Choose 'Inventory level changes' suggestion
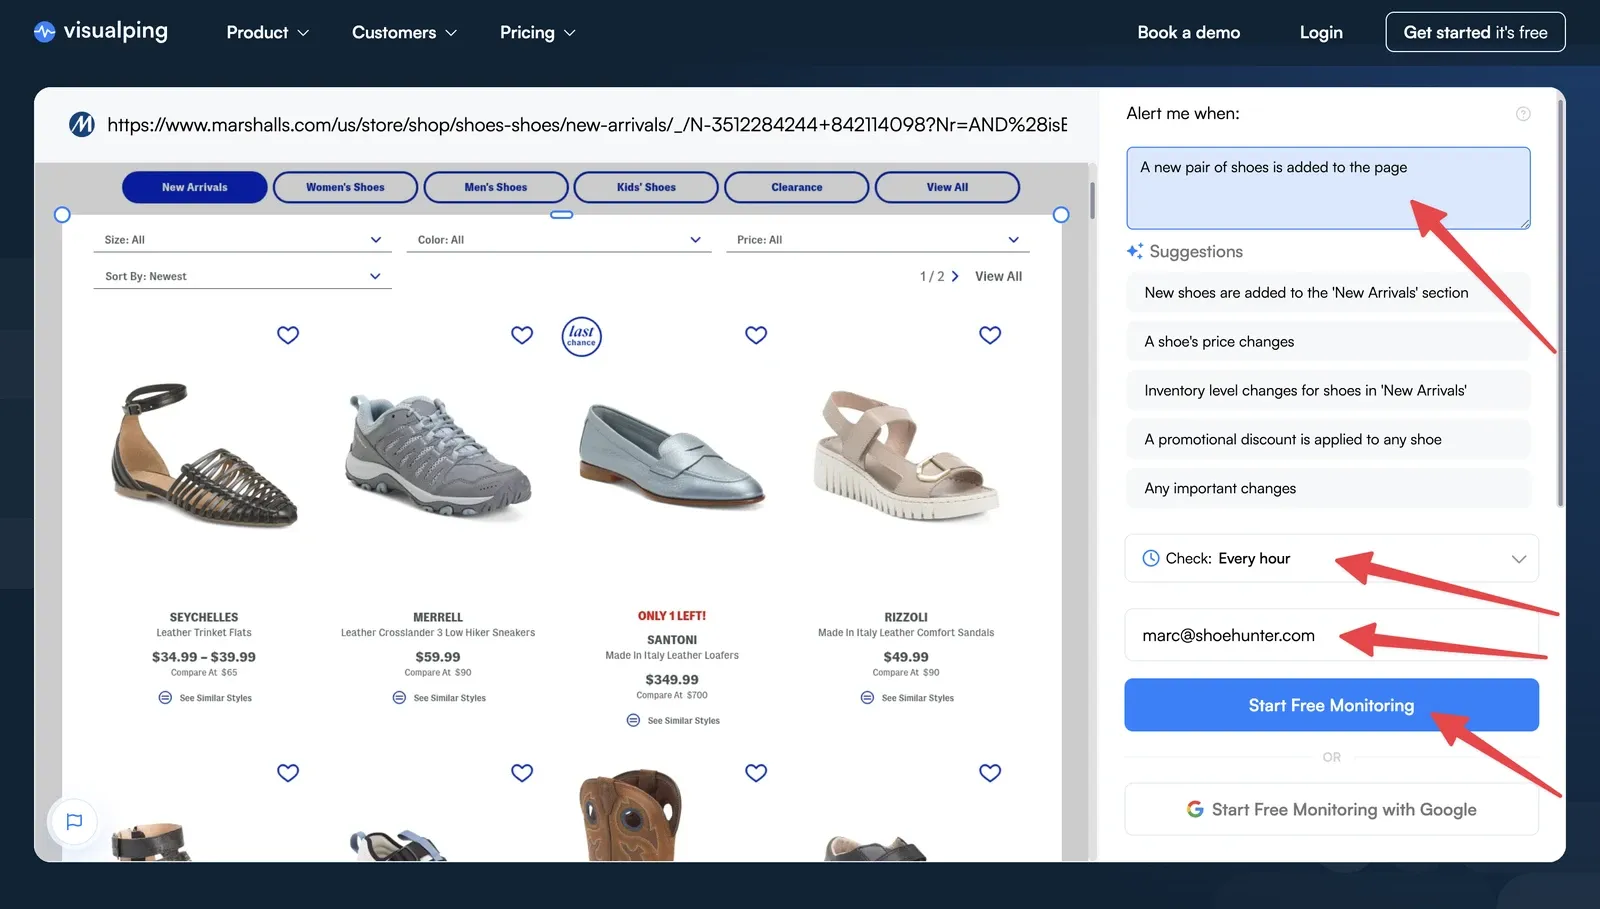 coord(1328,391)
